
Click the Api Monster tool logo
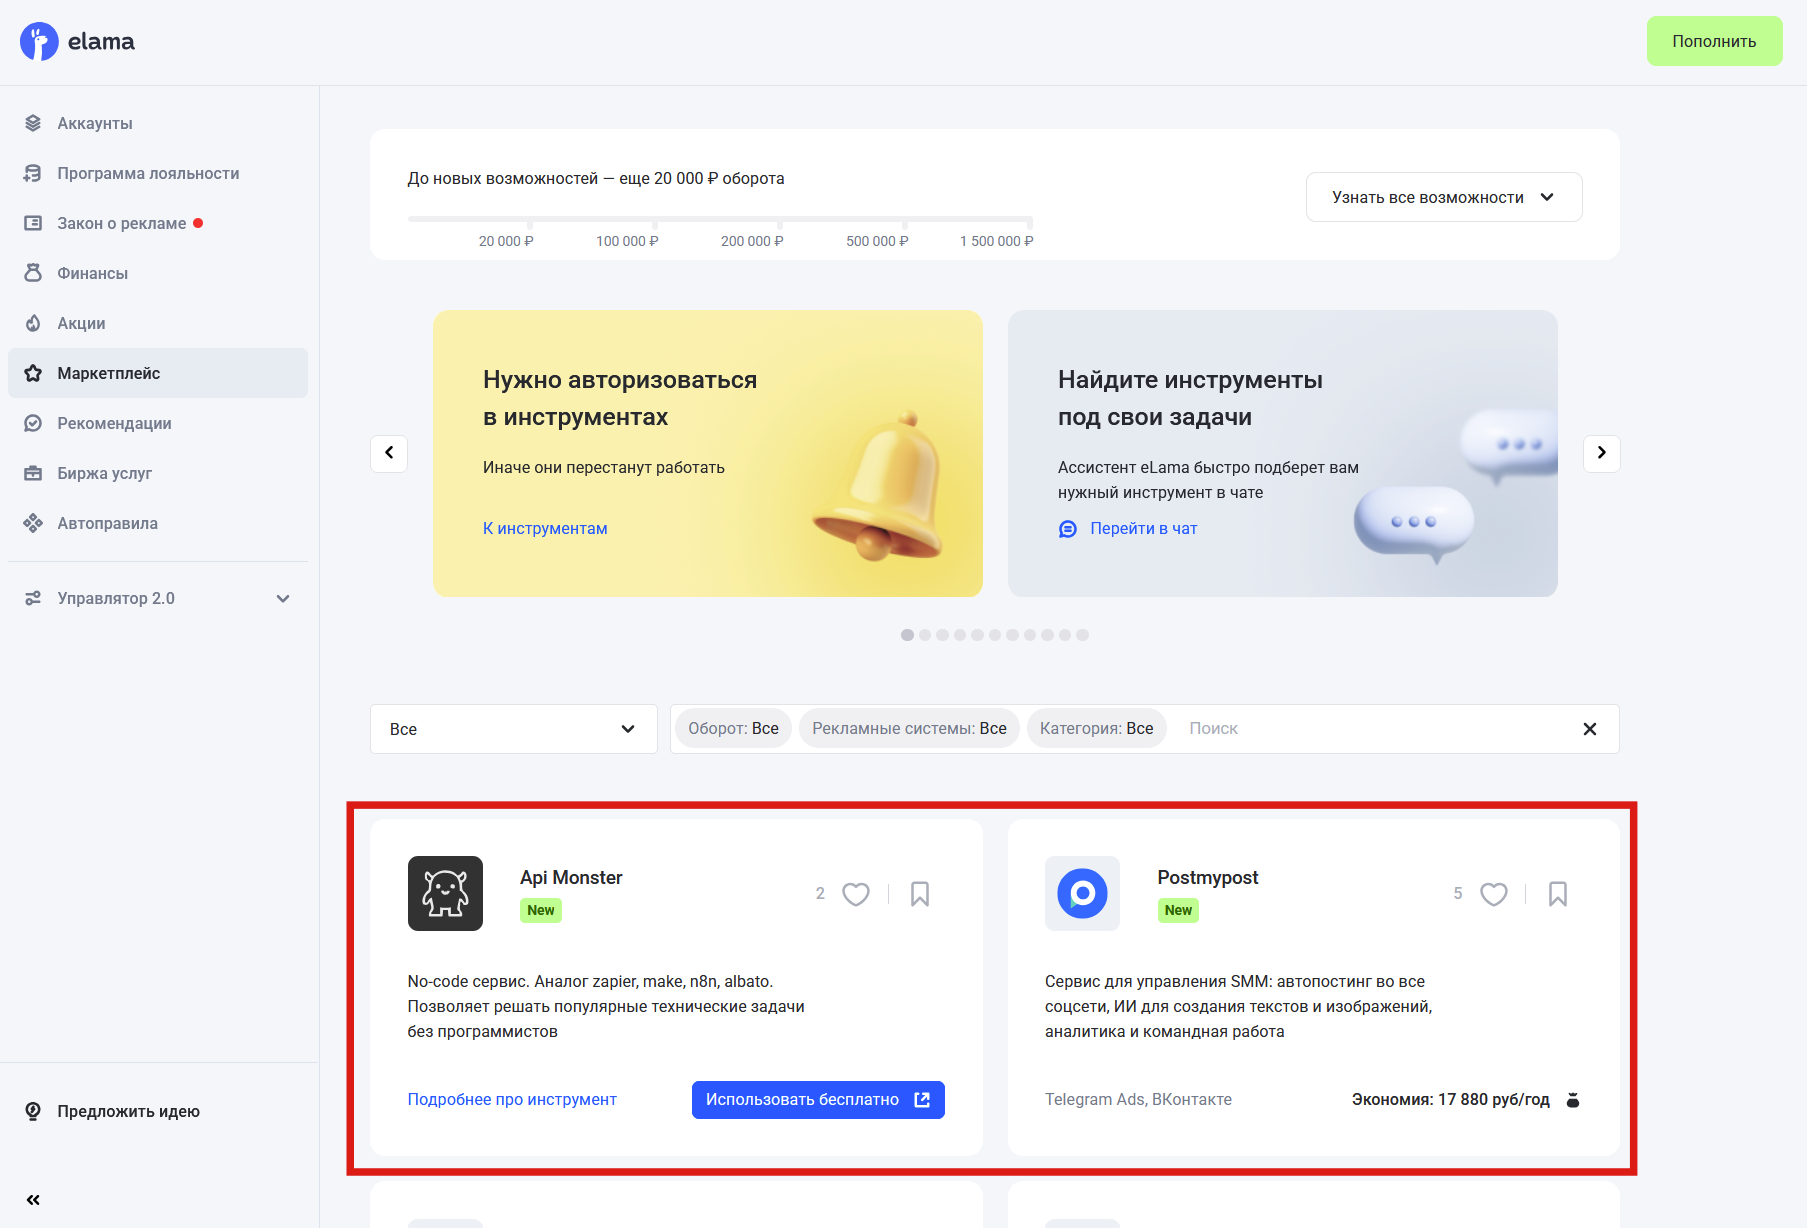pos(445,893)
